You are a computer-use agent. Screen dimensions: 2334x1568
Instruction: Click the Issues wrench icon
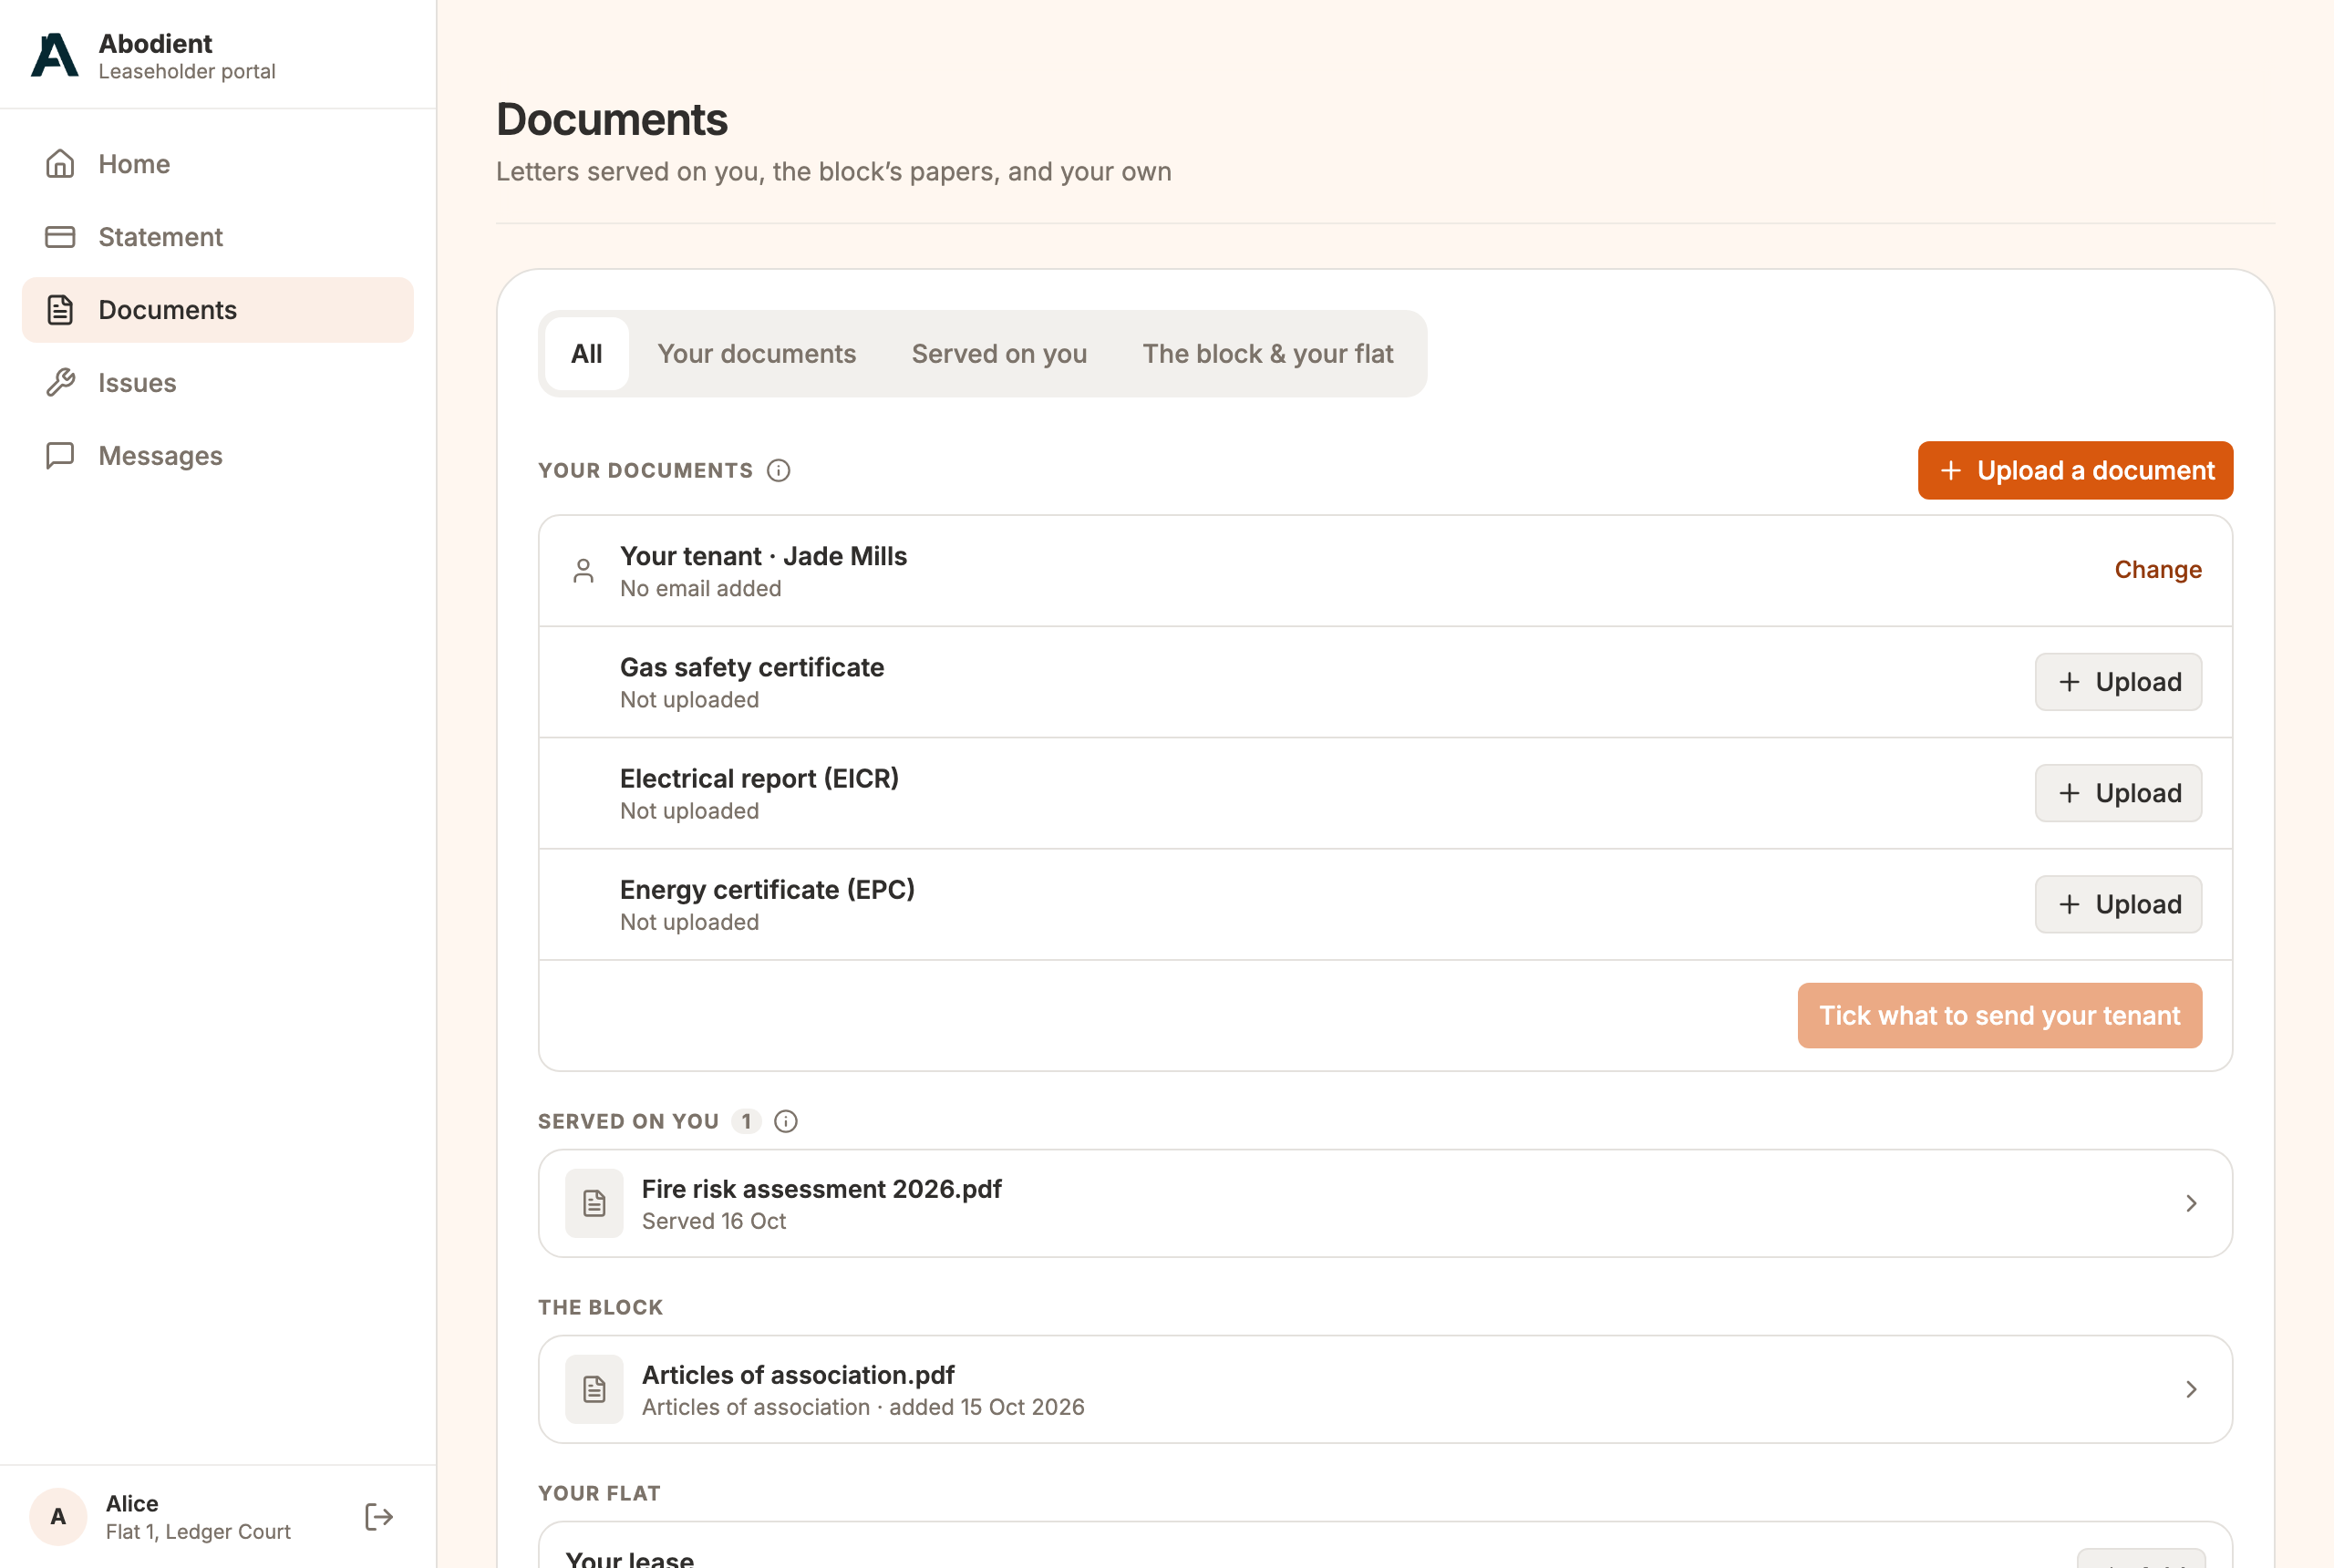(60, 383)
